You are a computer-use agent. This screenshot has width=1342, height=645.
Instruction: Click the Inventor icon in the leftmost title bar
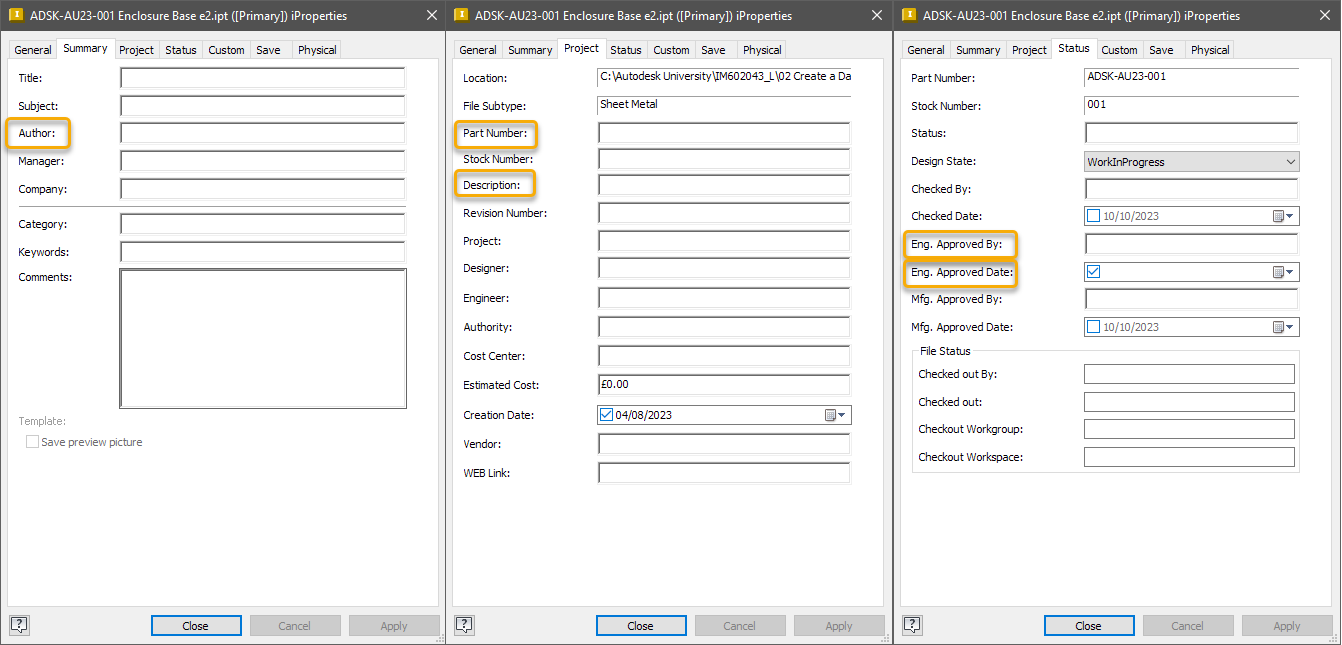[x=16, y=16]
